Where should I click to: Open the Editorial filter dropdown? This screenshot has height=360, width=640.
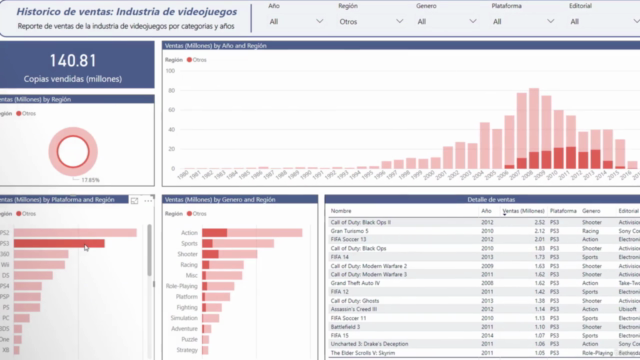(604, 21)
